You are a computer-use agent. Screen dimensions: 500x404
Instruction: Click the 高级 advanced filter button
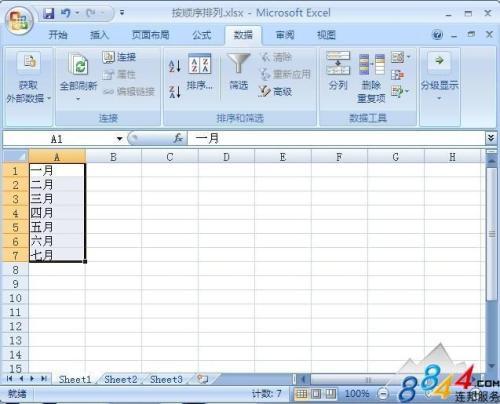click(x=276, y=91)
